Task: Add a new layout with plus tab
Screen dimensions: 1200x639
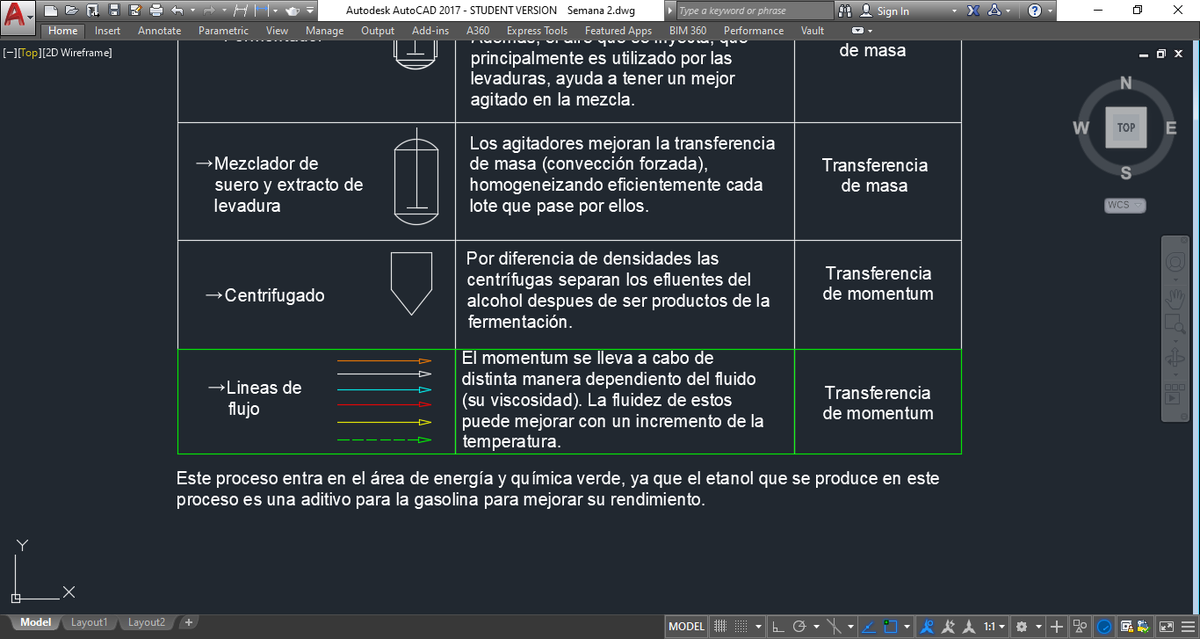Action: 187,622
